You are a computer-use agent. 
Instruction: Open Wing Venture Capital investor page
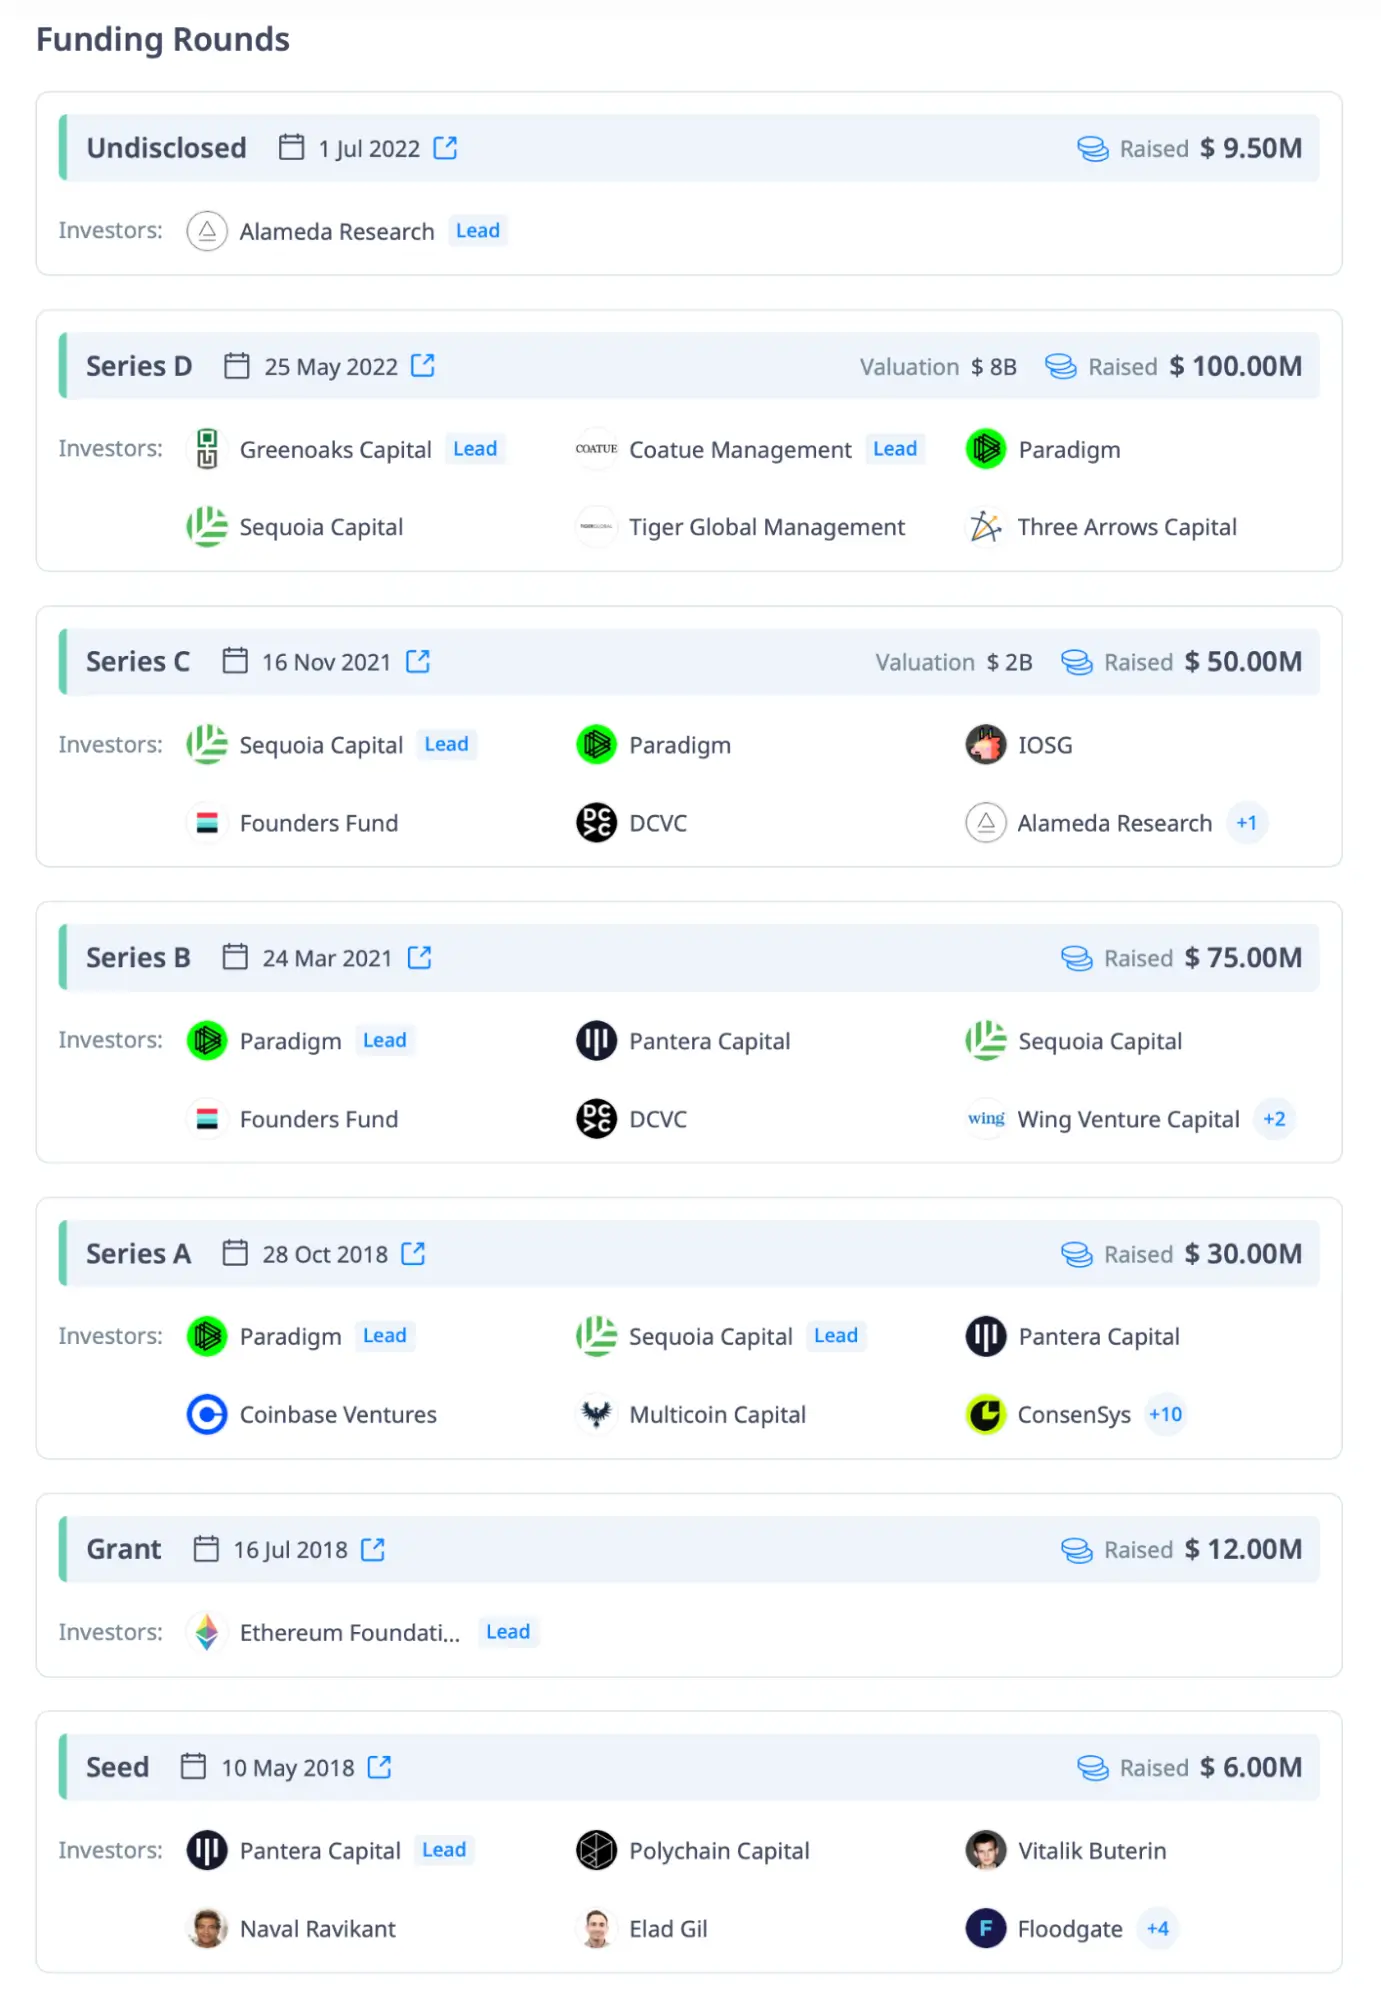[x=1128, y=1119]
